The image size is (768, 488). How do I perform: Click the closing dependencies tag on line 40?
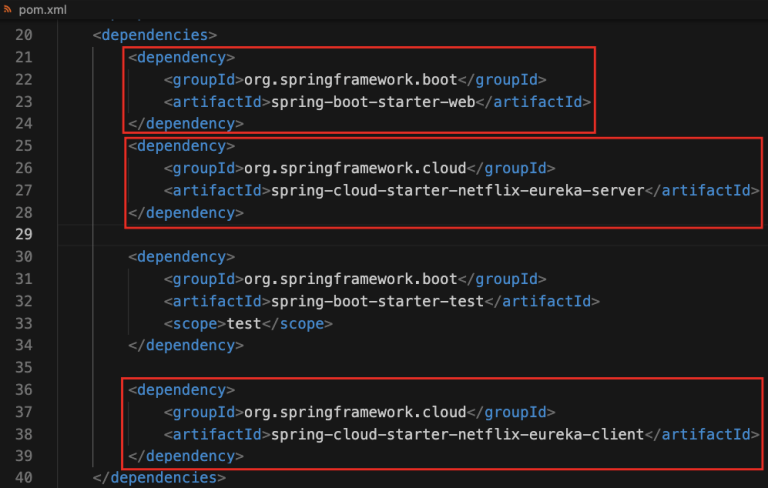point(160,478)
